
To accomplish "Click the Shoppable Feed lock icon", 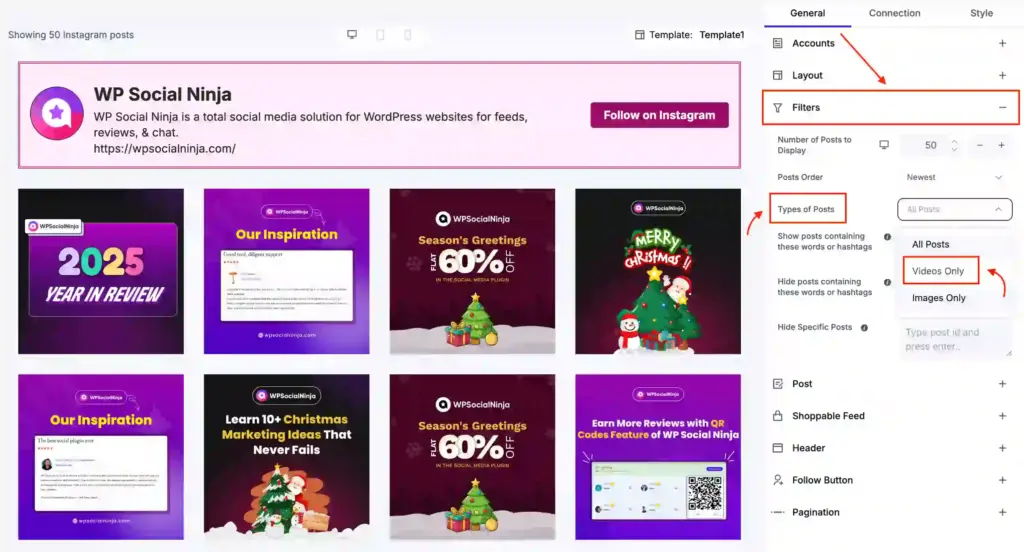I will pyautogui.click(x=777, y=415).
